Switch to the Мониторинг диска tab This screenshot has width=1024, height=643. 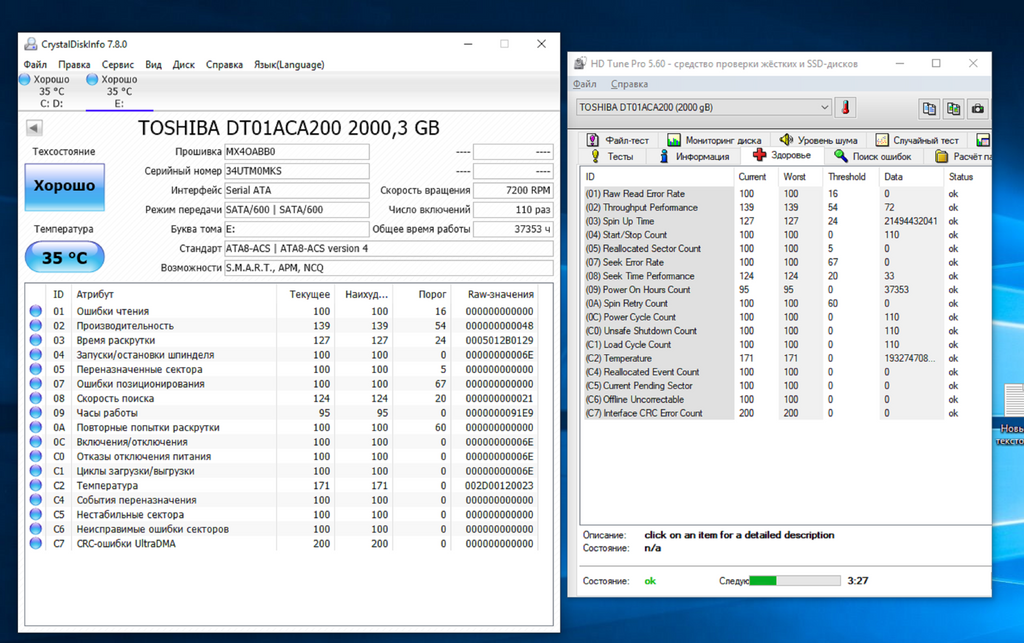(714, 140)
